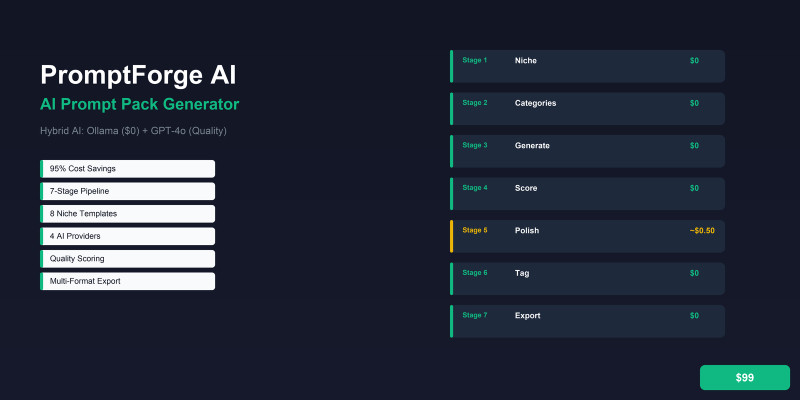Click the 8 Niche Templates badge

coord(127,214)
